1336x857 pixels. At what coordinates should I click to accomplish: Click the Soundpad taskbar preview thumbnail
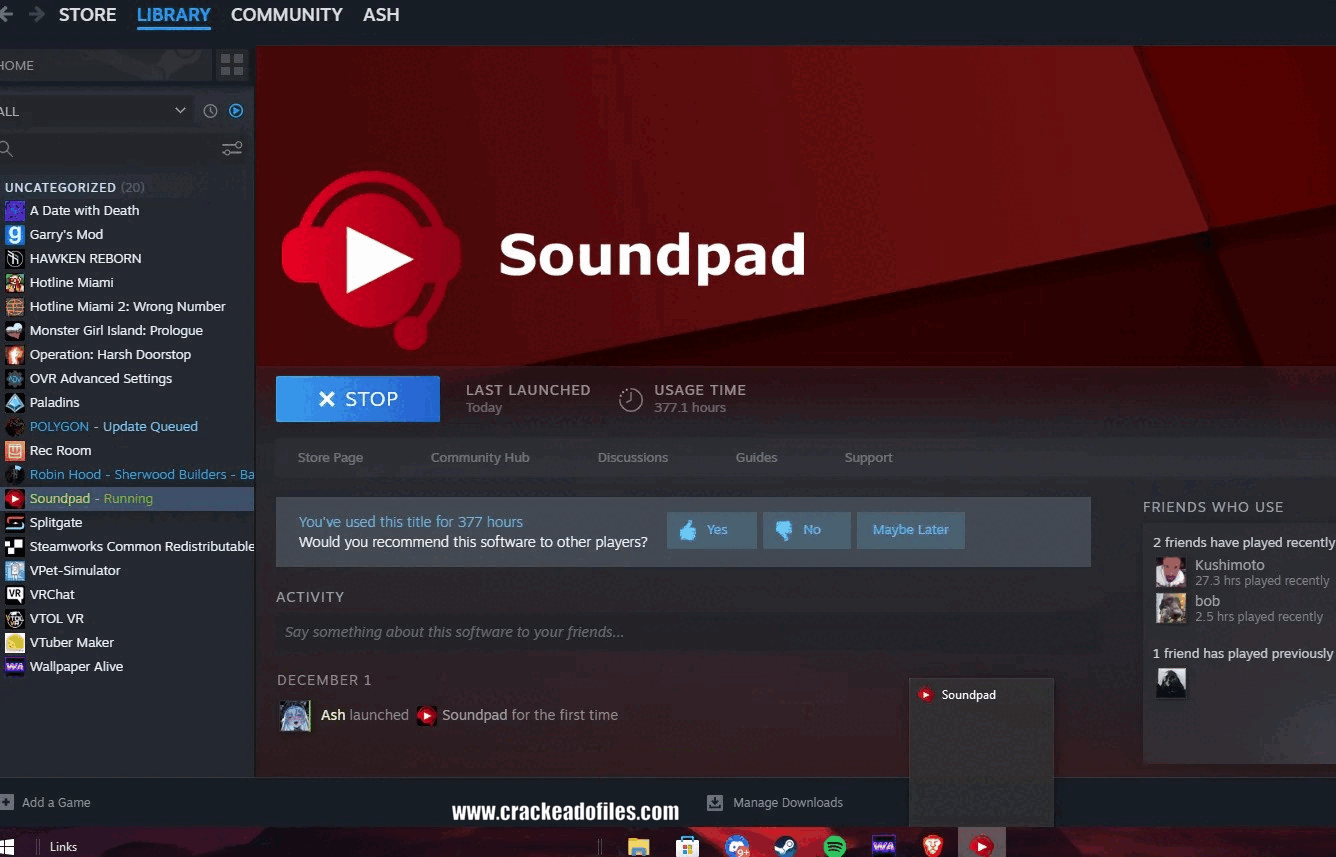point(981,752)
